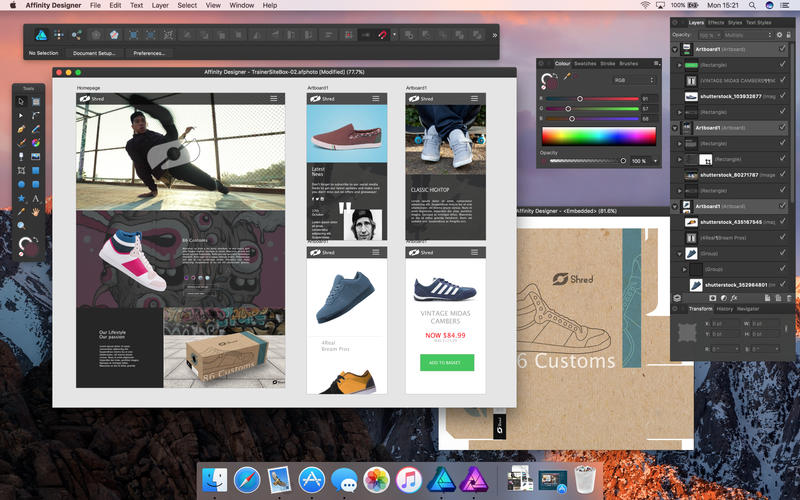Select the Artistic Text tool
This screenshot has width=800, height=500.
point(36,198)
